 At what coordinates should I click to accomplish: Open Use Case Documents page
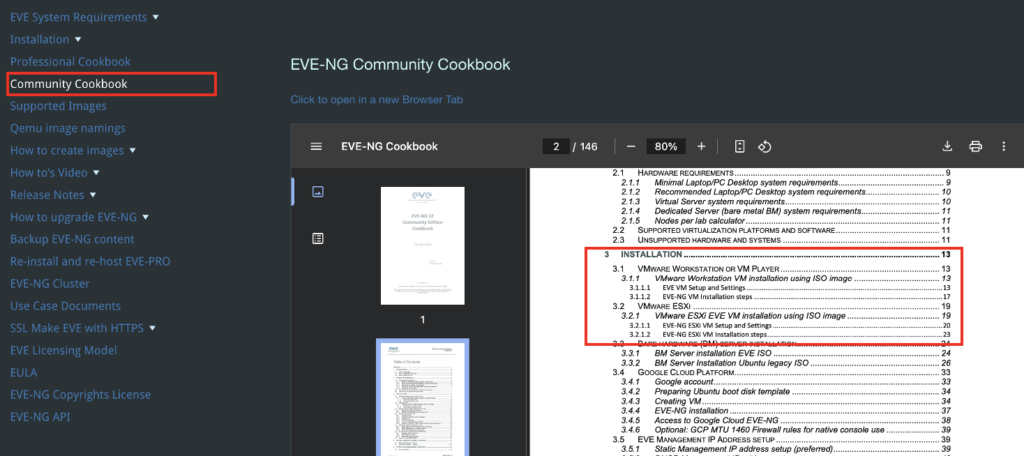(x=65, y=306)
